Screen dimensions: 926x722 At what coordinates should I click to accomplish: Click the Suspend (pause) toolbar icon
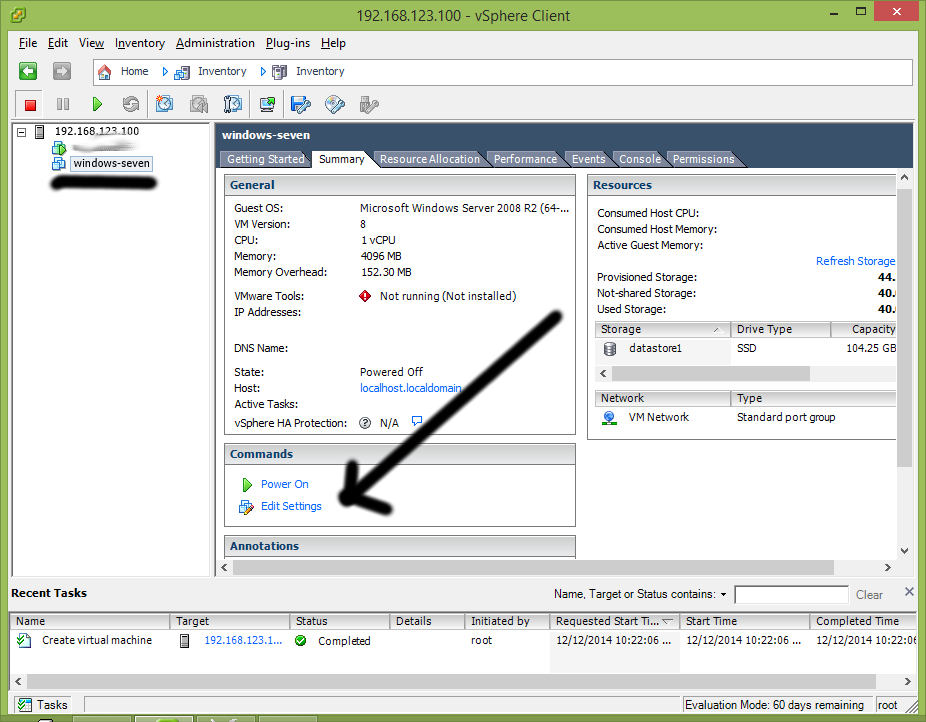[x=63, y=104]
